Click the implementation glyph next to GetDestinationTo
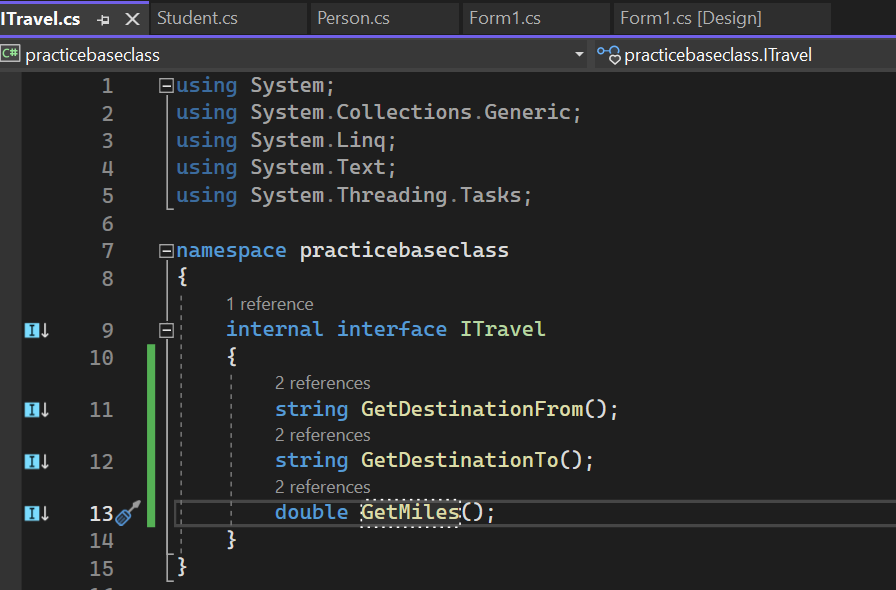This screenshot has width=896, height=590. (x=36, y=461)
